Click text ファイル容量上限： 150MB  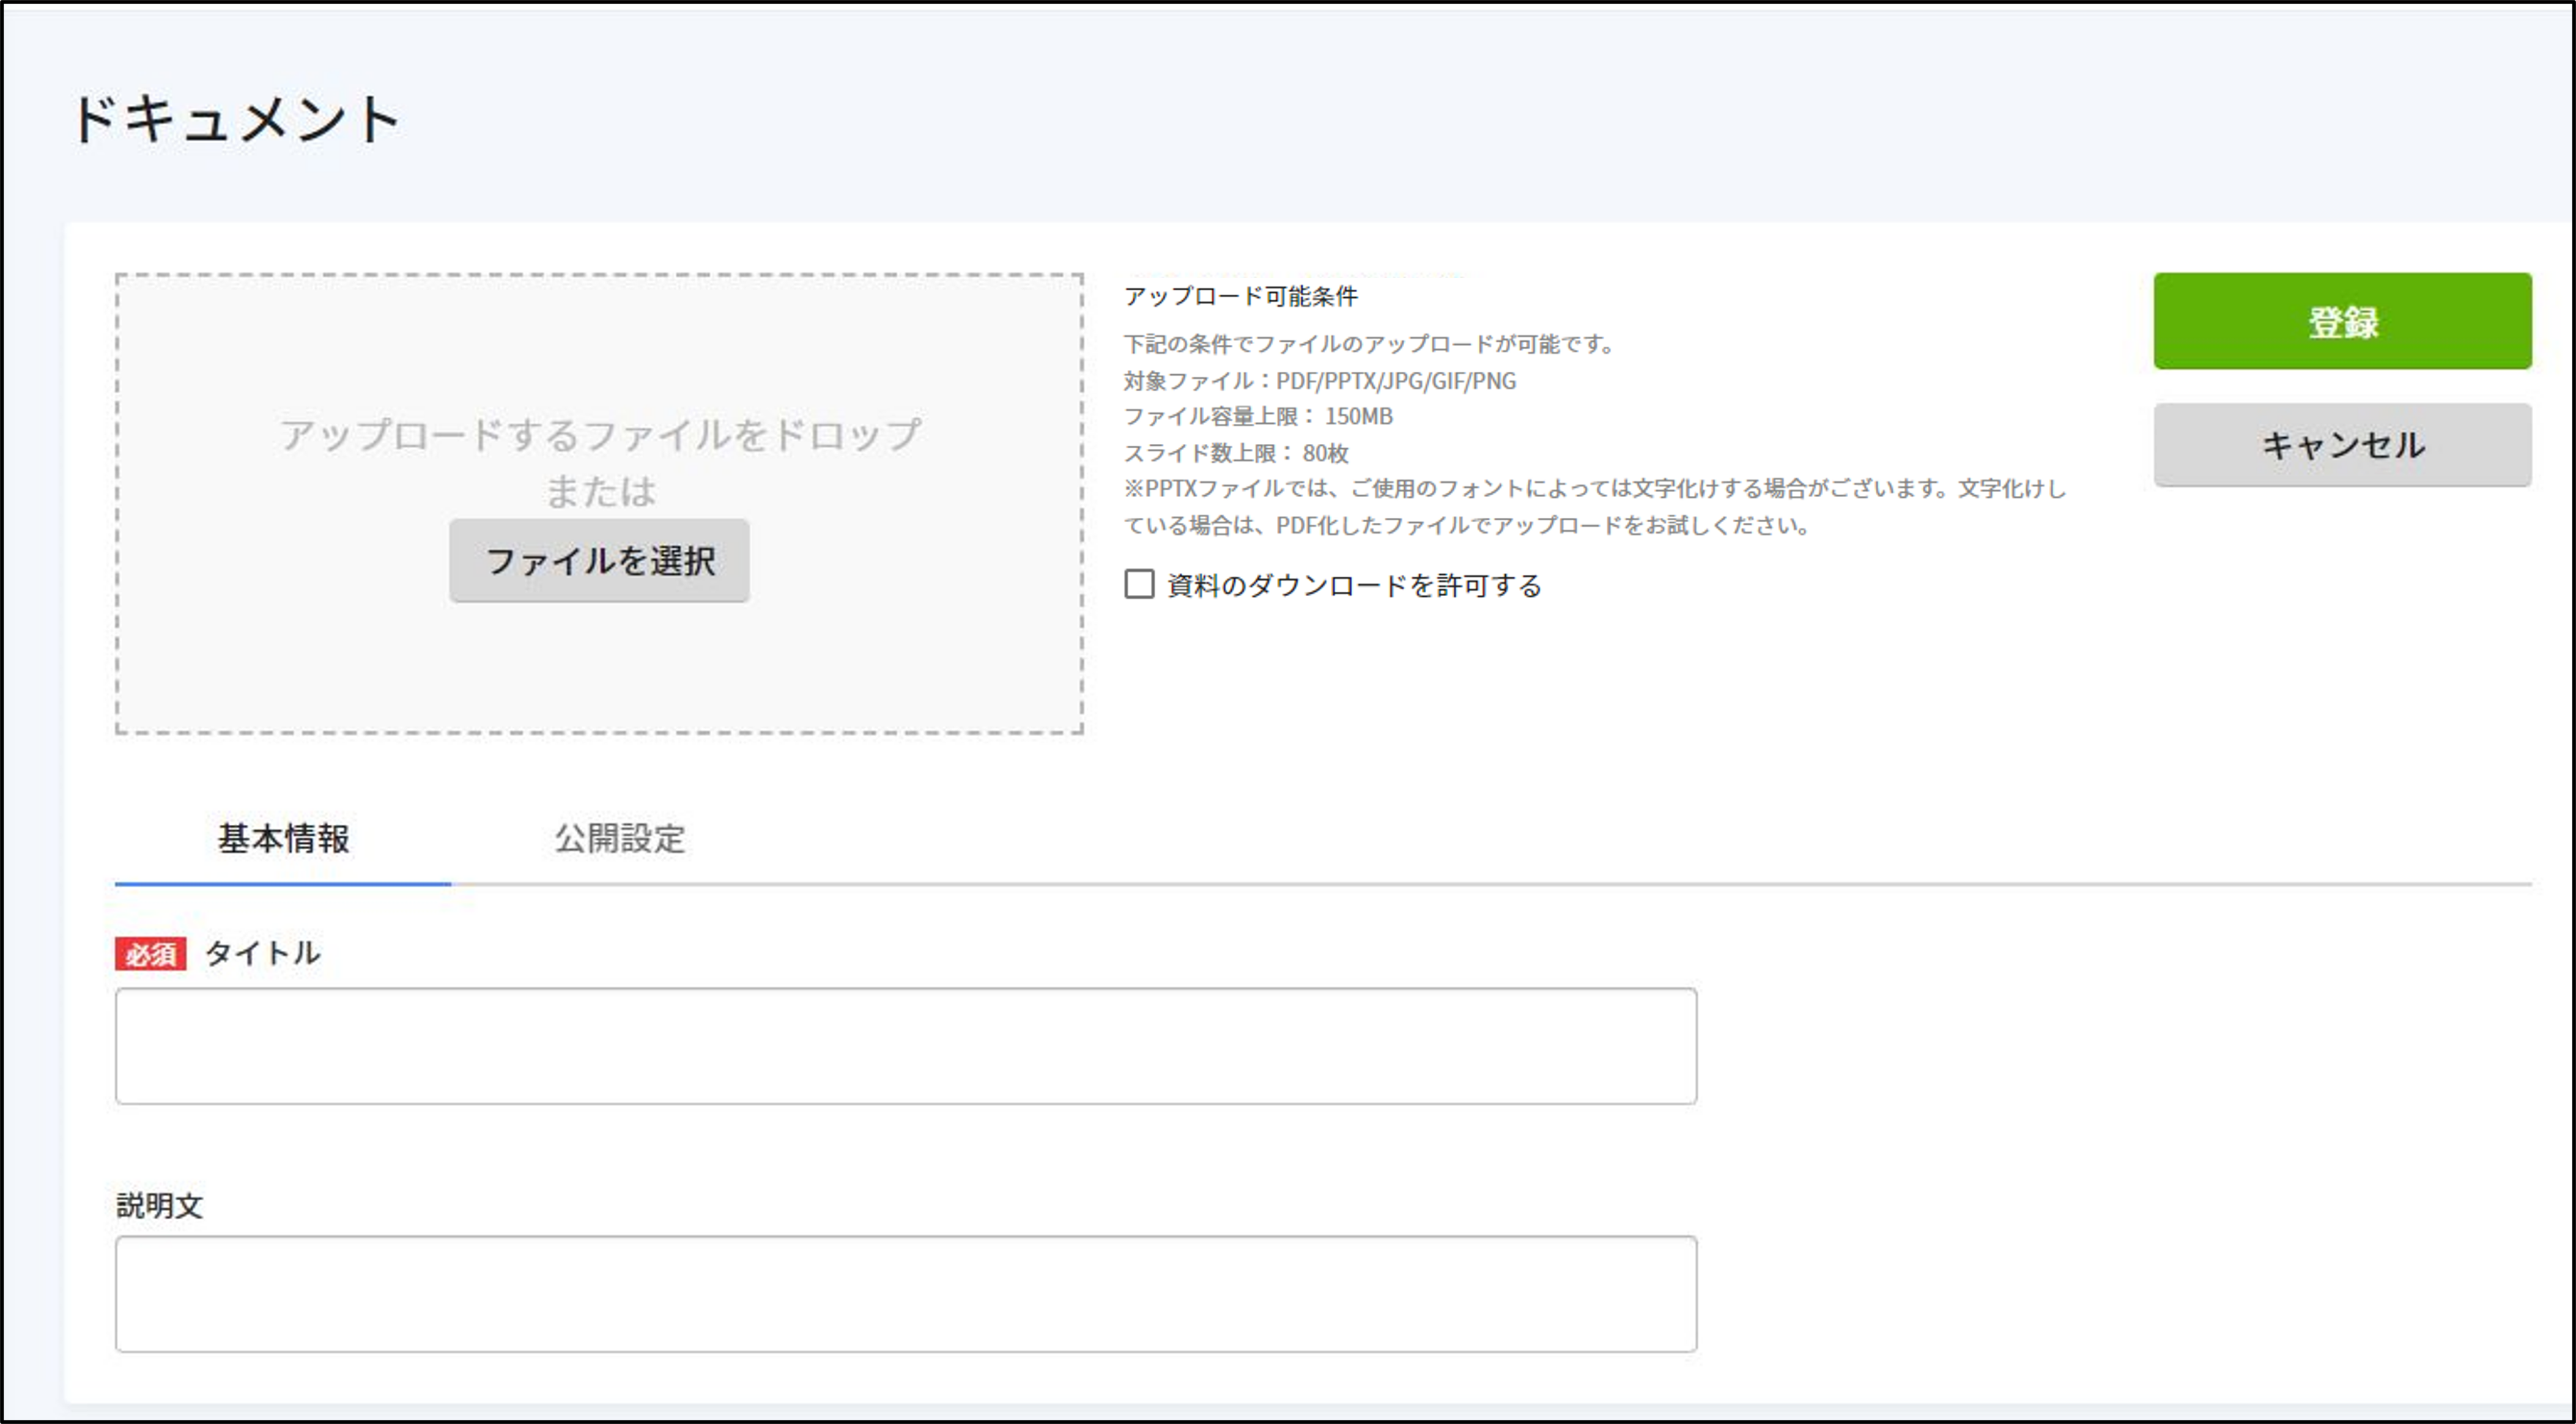(x=1258, y=416)
